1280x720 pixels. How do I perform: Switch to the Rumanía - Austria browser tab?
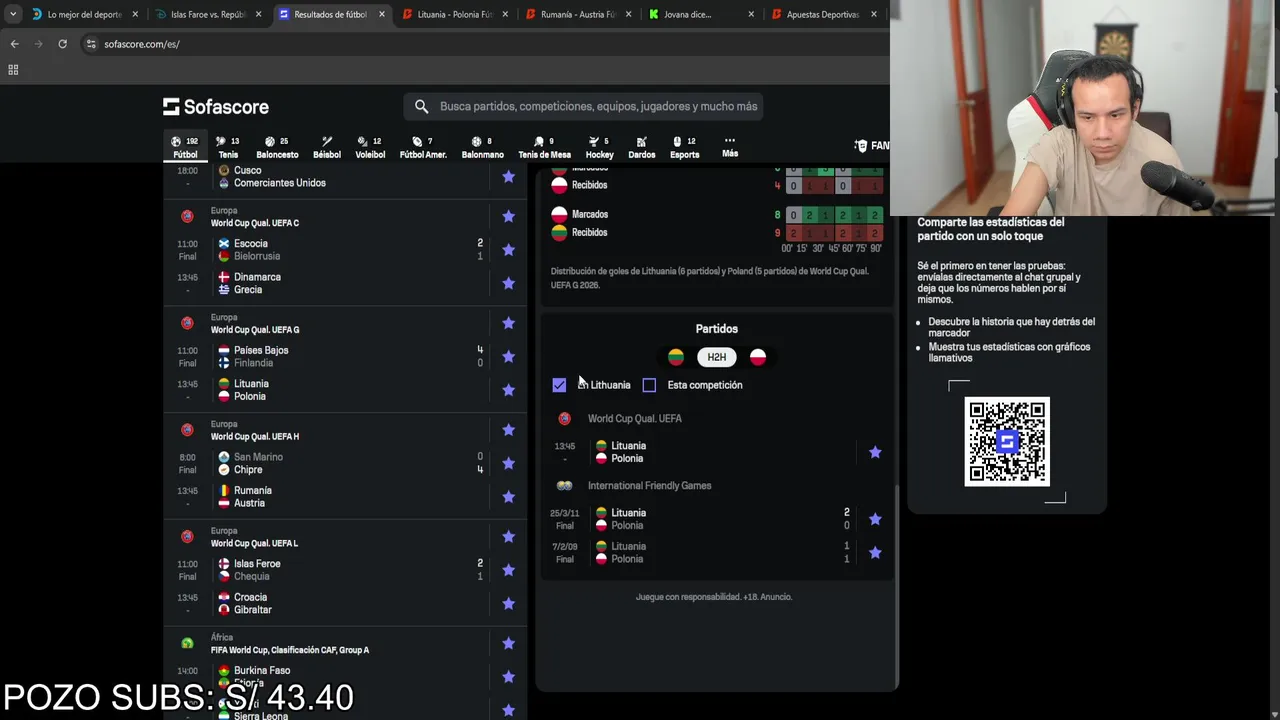pos(578,15)
